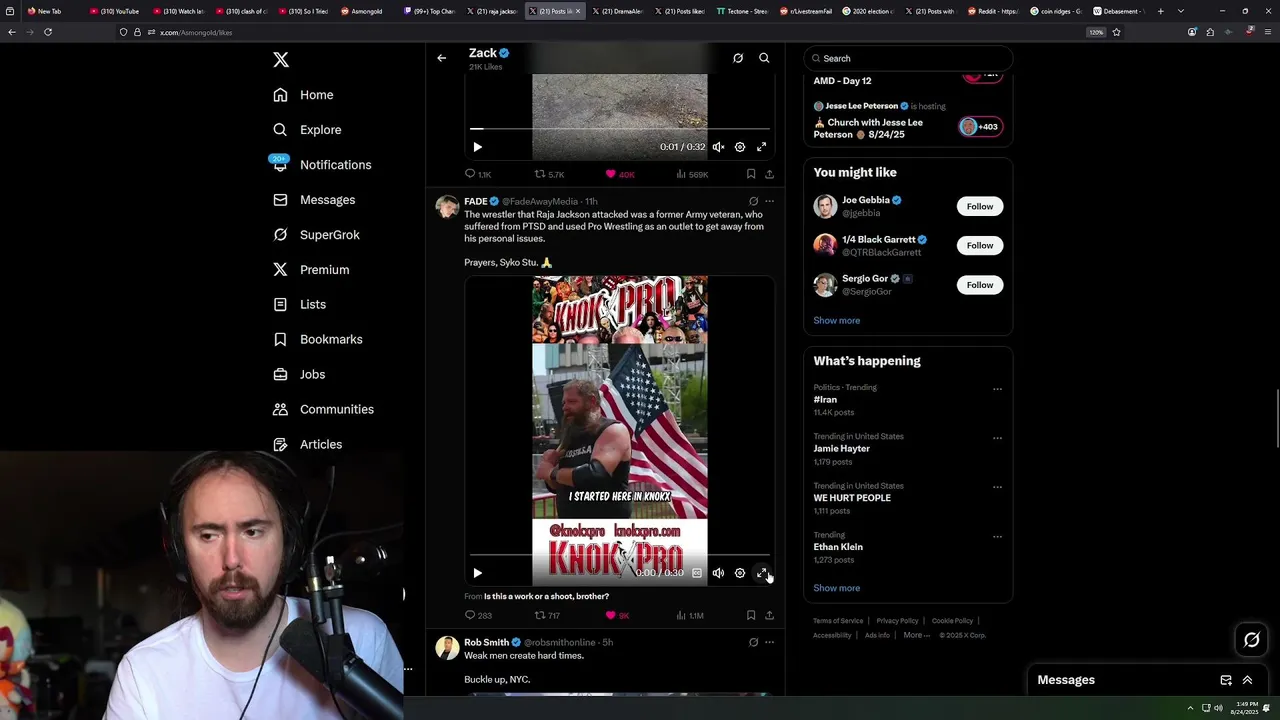Open settings gear on the top video
1280x720 pixels.
tap(740, 147)
